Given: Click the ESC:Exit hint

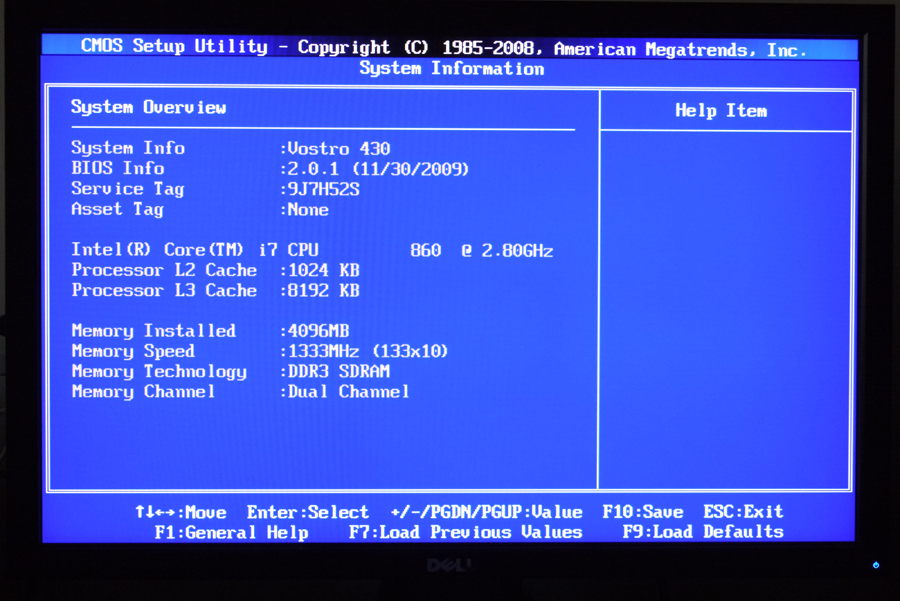Looking at the screenshot, I should [x=743, y=511].
